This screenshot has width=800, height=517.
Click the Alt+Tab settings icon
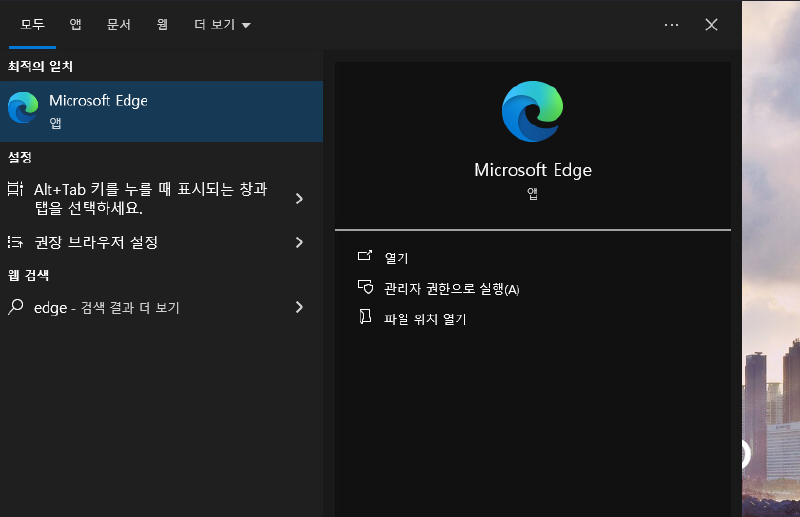click(15, 189)
